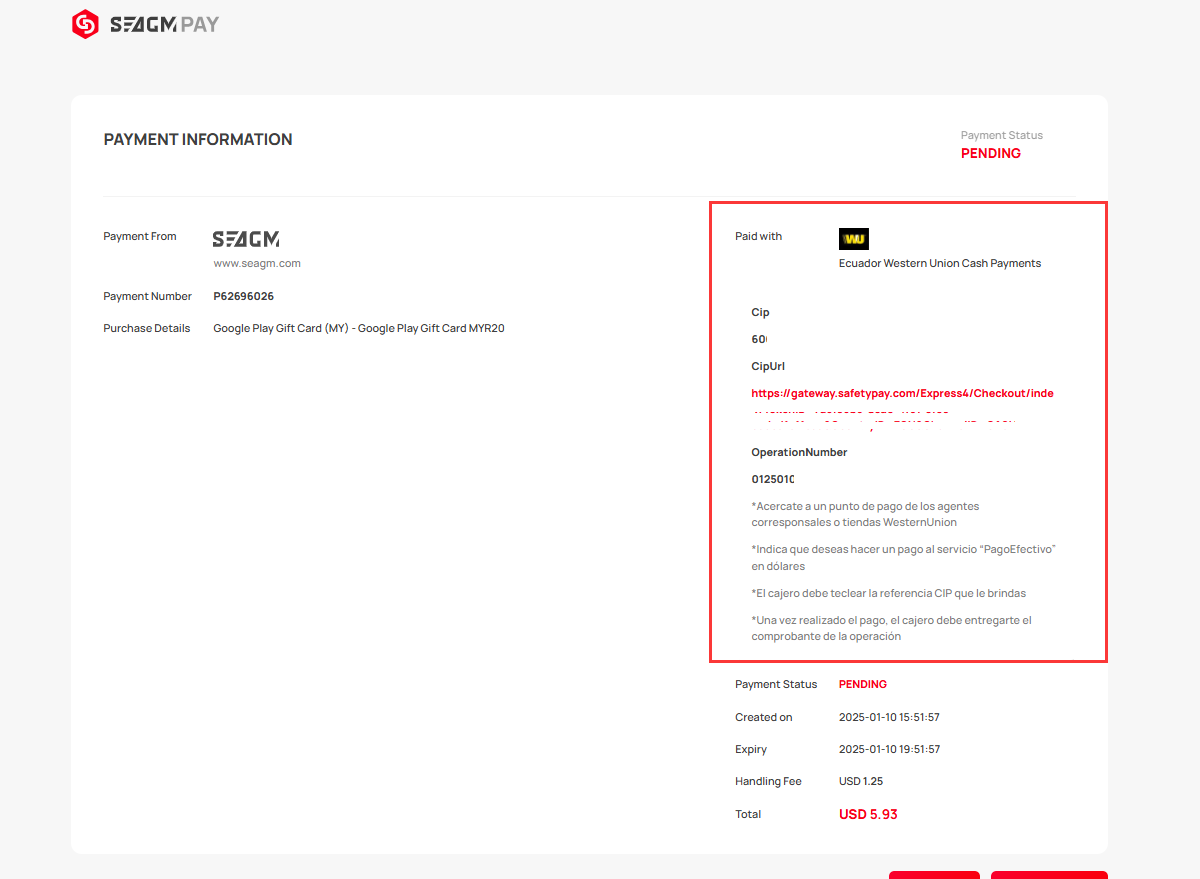Select the instruction about teclear la referencia CIP
This screenshot has height=879, width=1200.
[889, 593]
